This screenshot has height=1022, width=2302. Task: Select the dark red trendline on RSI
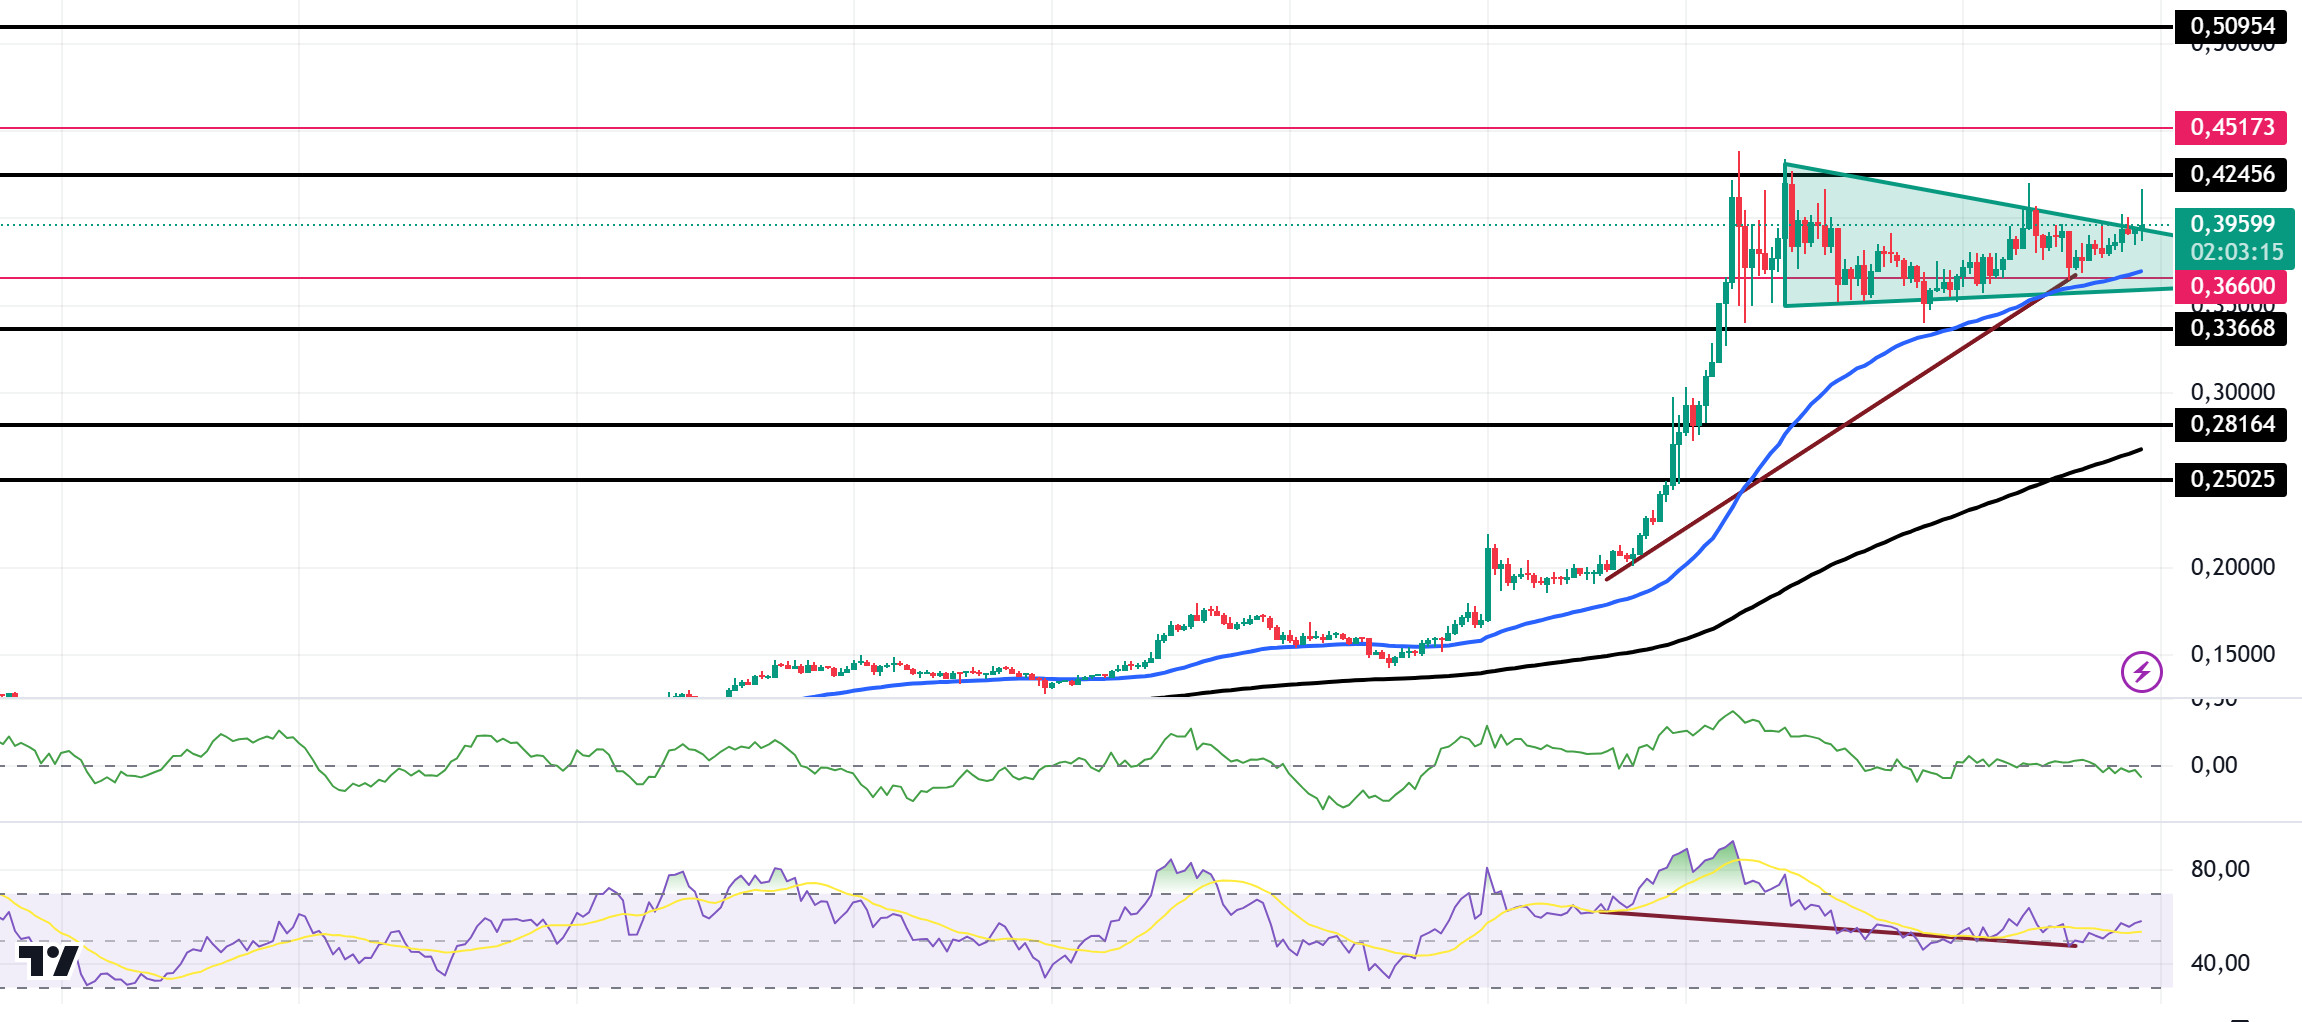coord(1840,929)
